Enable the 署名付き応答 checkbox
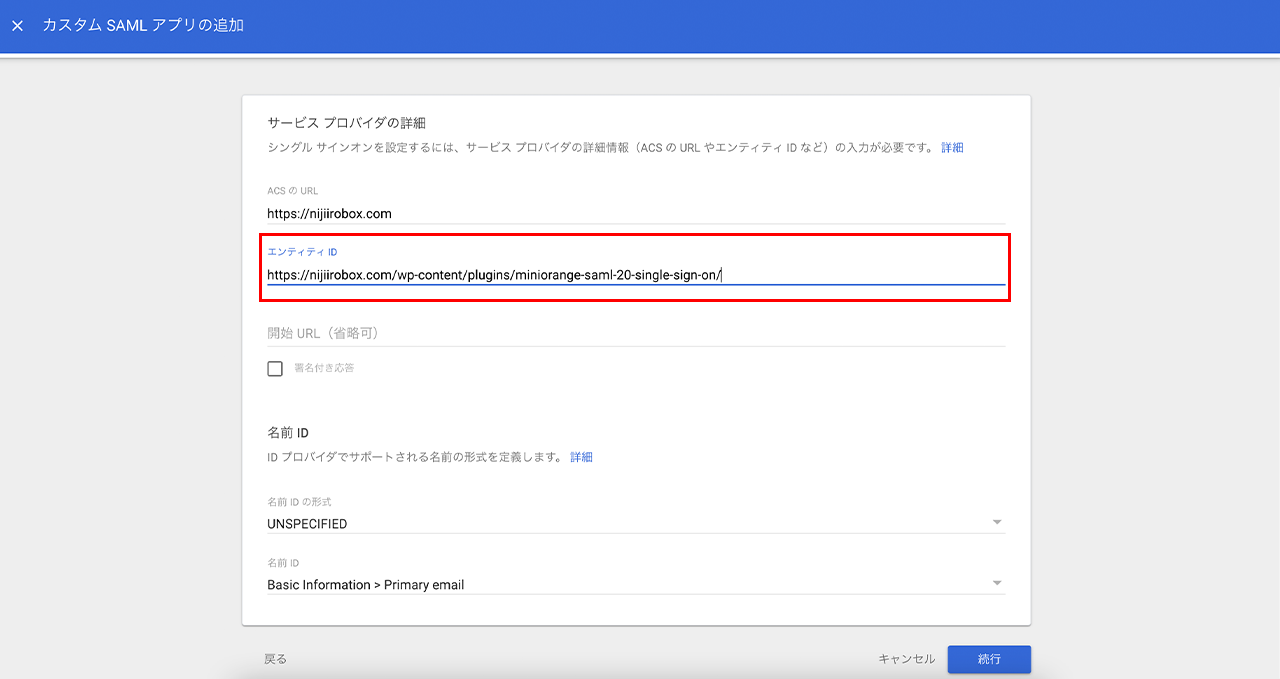 pos(275,369)
